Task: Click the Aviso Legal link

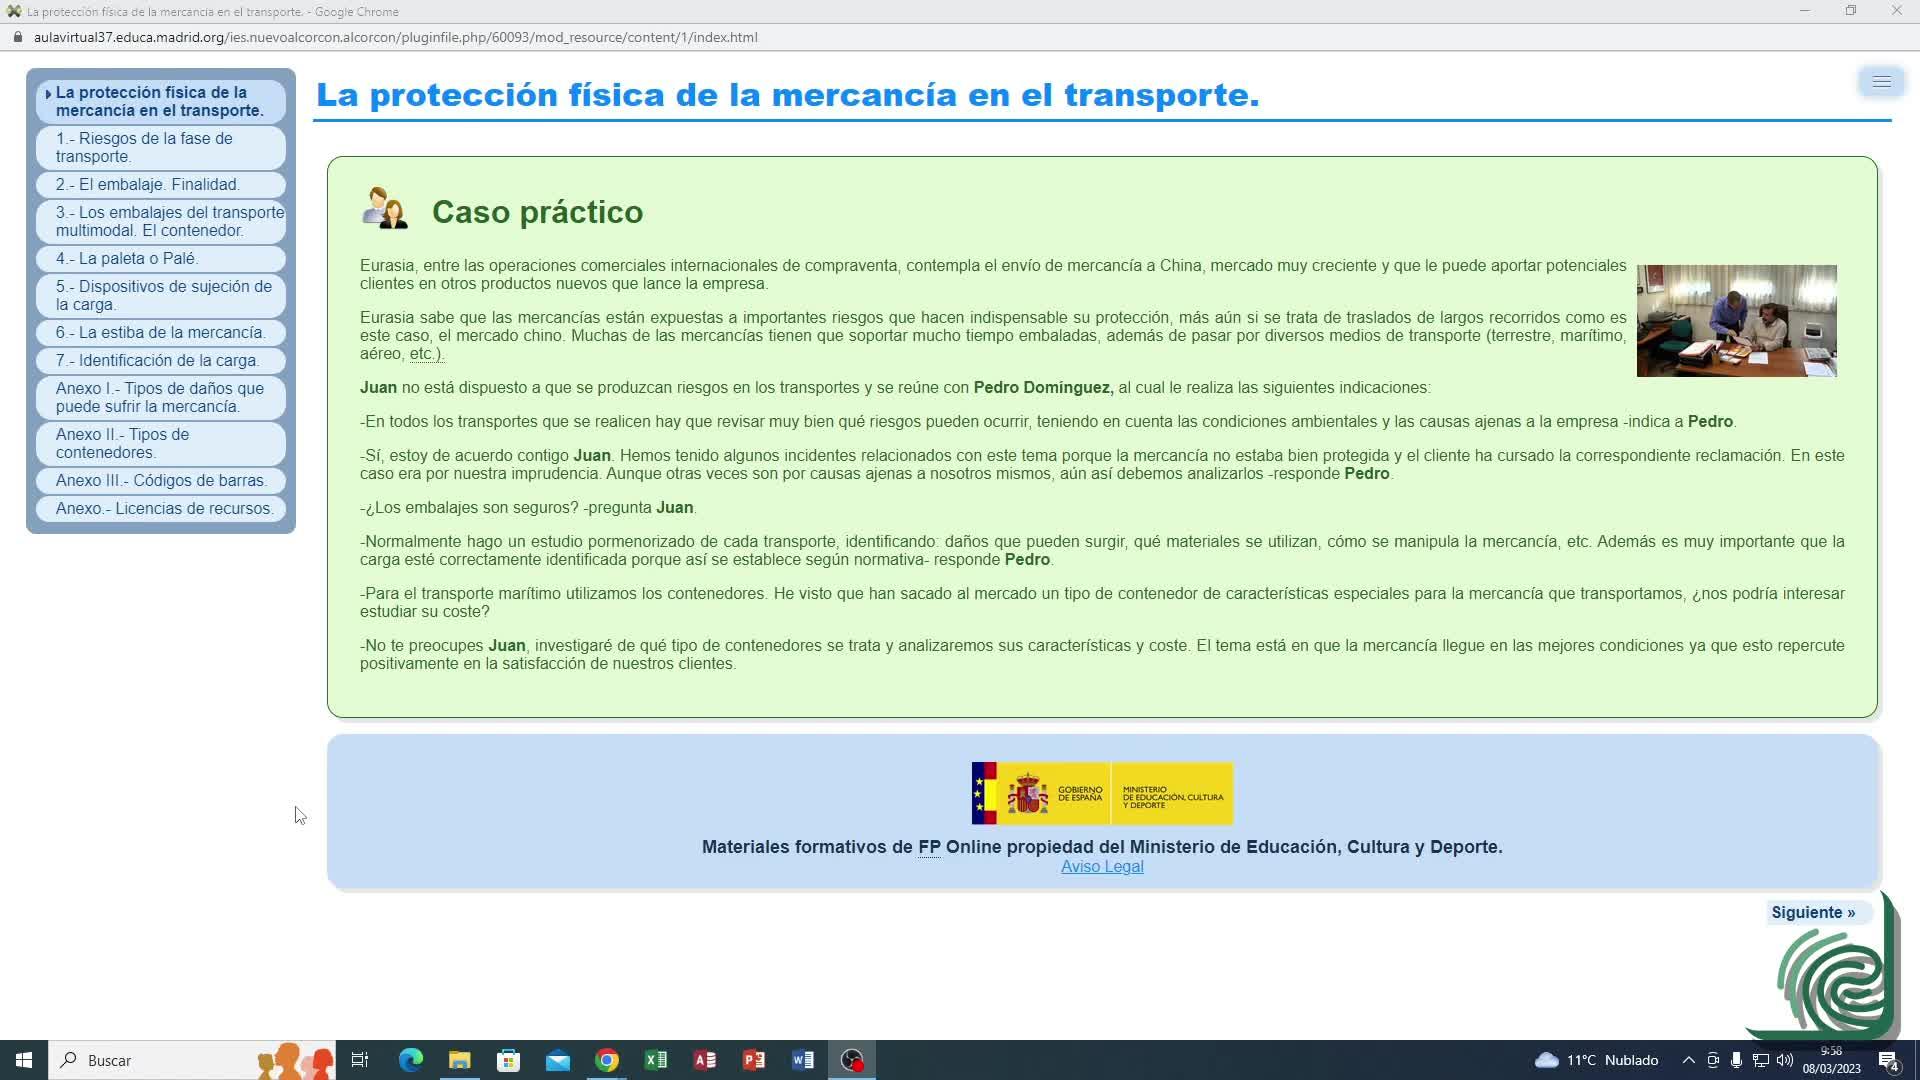Action: pos(1102,867)
